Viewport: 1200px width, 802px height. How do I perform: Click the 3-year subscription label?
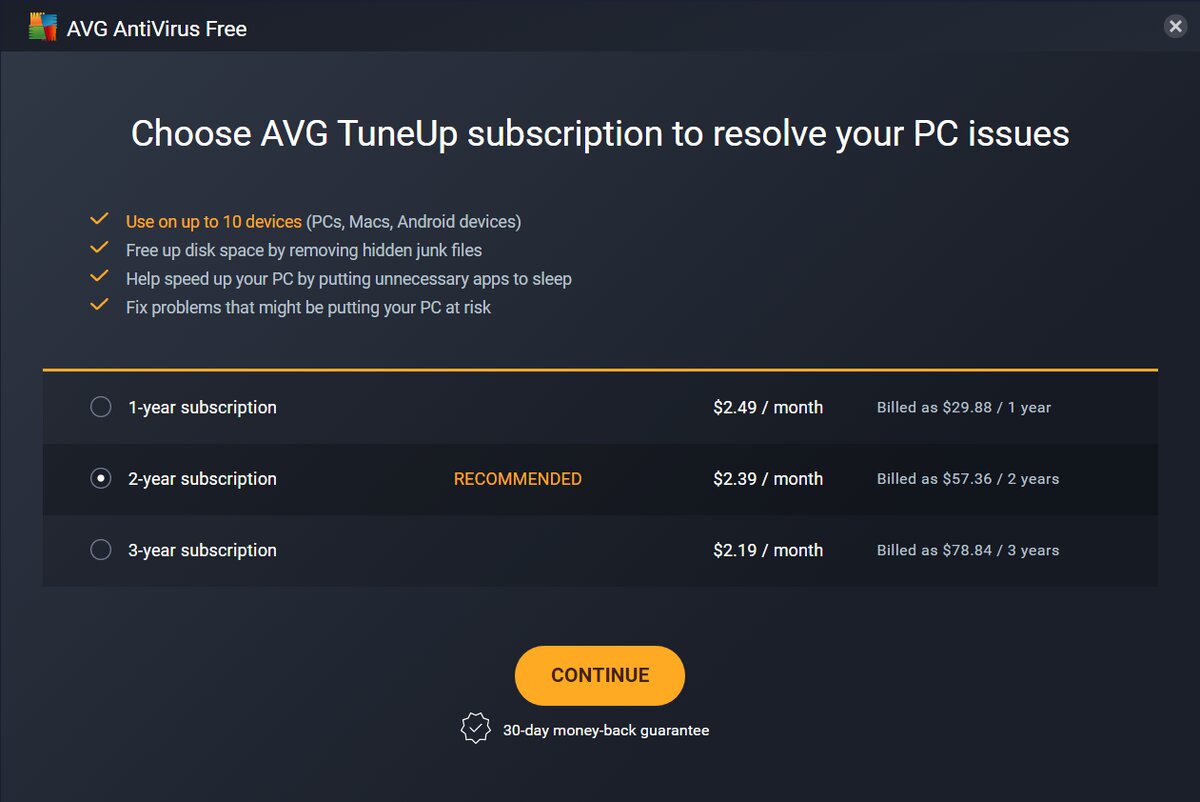pos(202,551)
